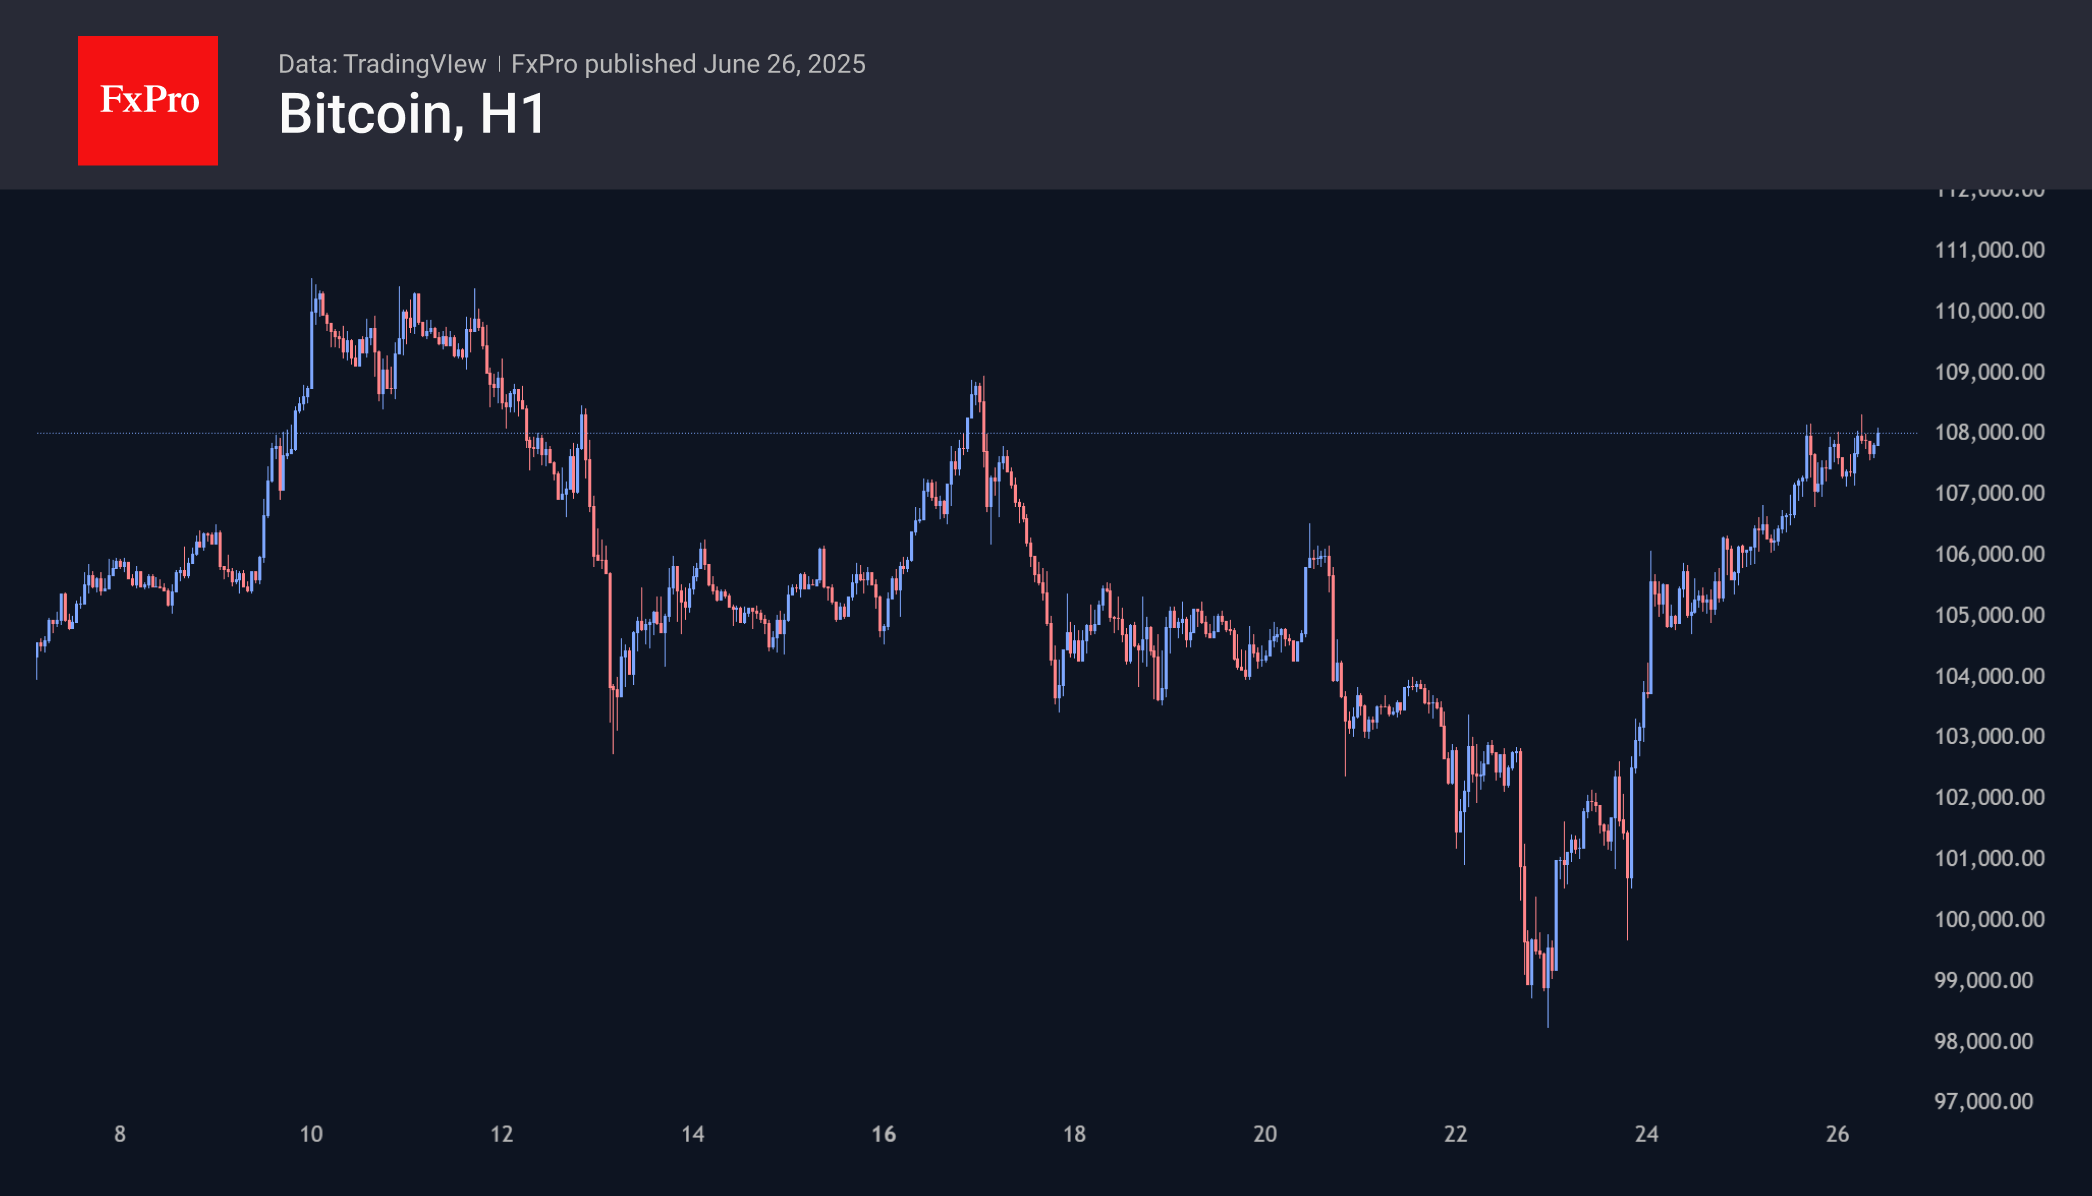Click the "Bitcoin, H1" chart title
The height and width of the screenshot is (1196, 2092).
coord(412,114)
